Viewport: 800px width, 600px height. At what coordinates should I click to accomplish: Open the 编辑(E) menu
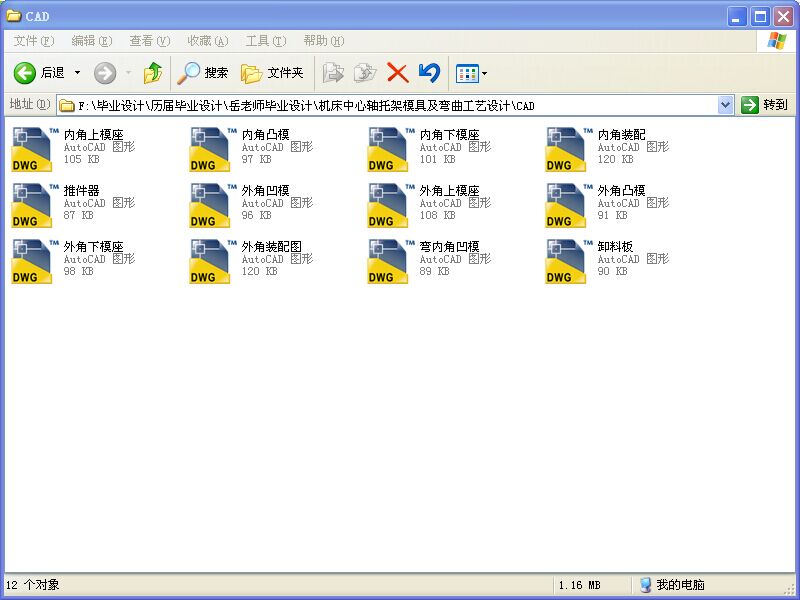click(x=92, y=41)
